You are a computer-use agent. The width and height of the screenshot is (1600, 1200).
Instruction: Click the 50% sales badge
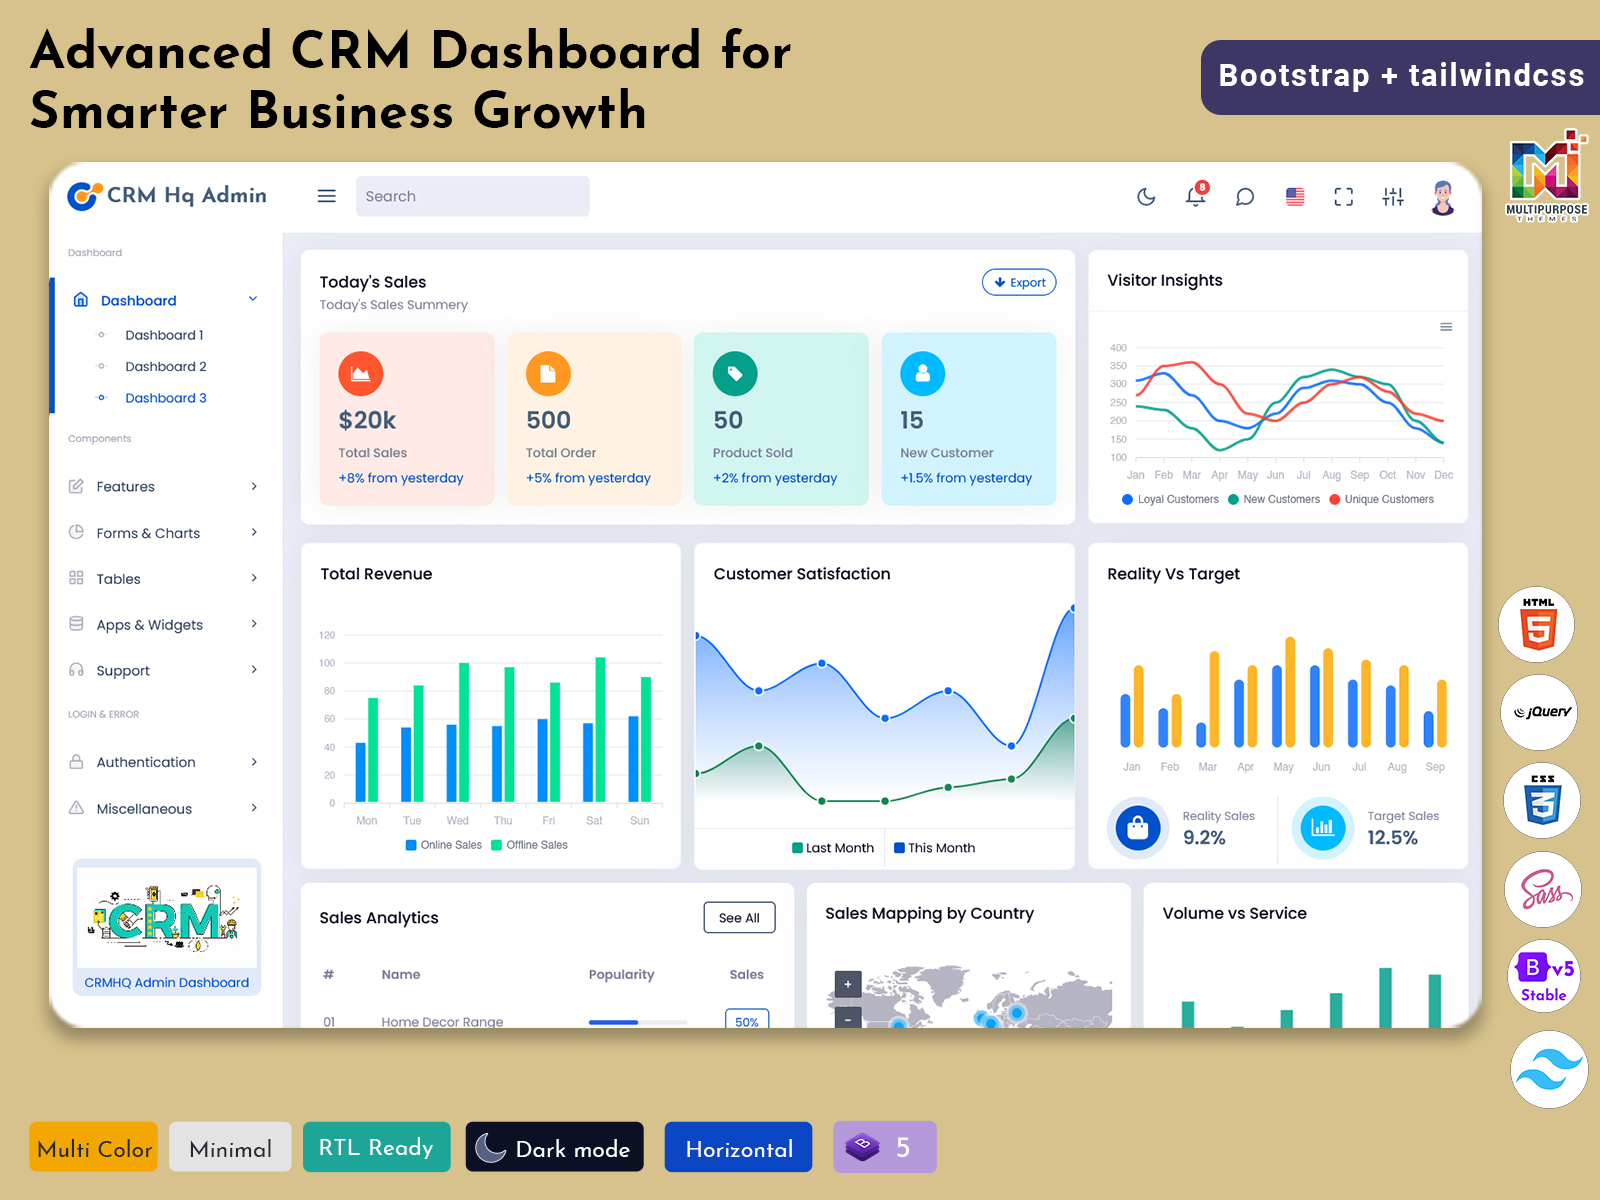pyautogui.click(x=747, y=1019)
